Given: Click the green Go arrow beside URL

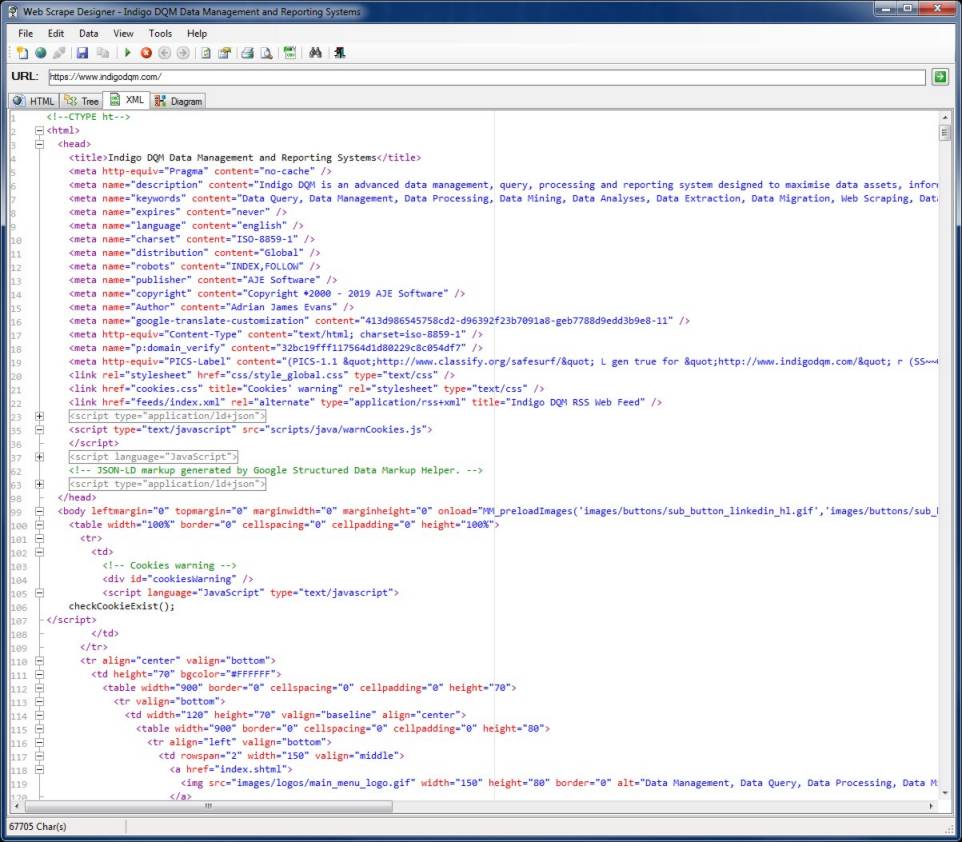Looking at the screenshot, I should point(940,77).
